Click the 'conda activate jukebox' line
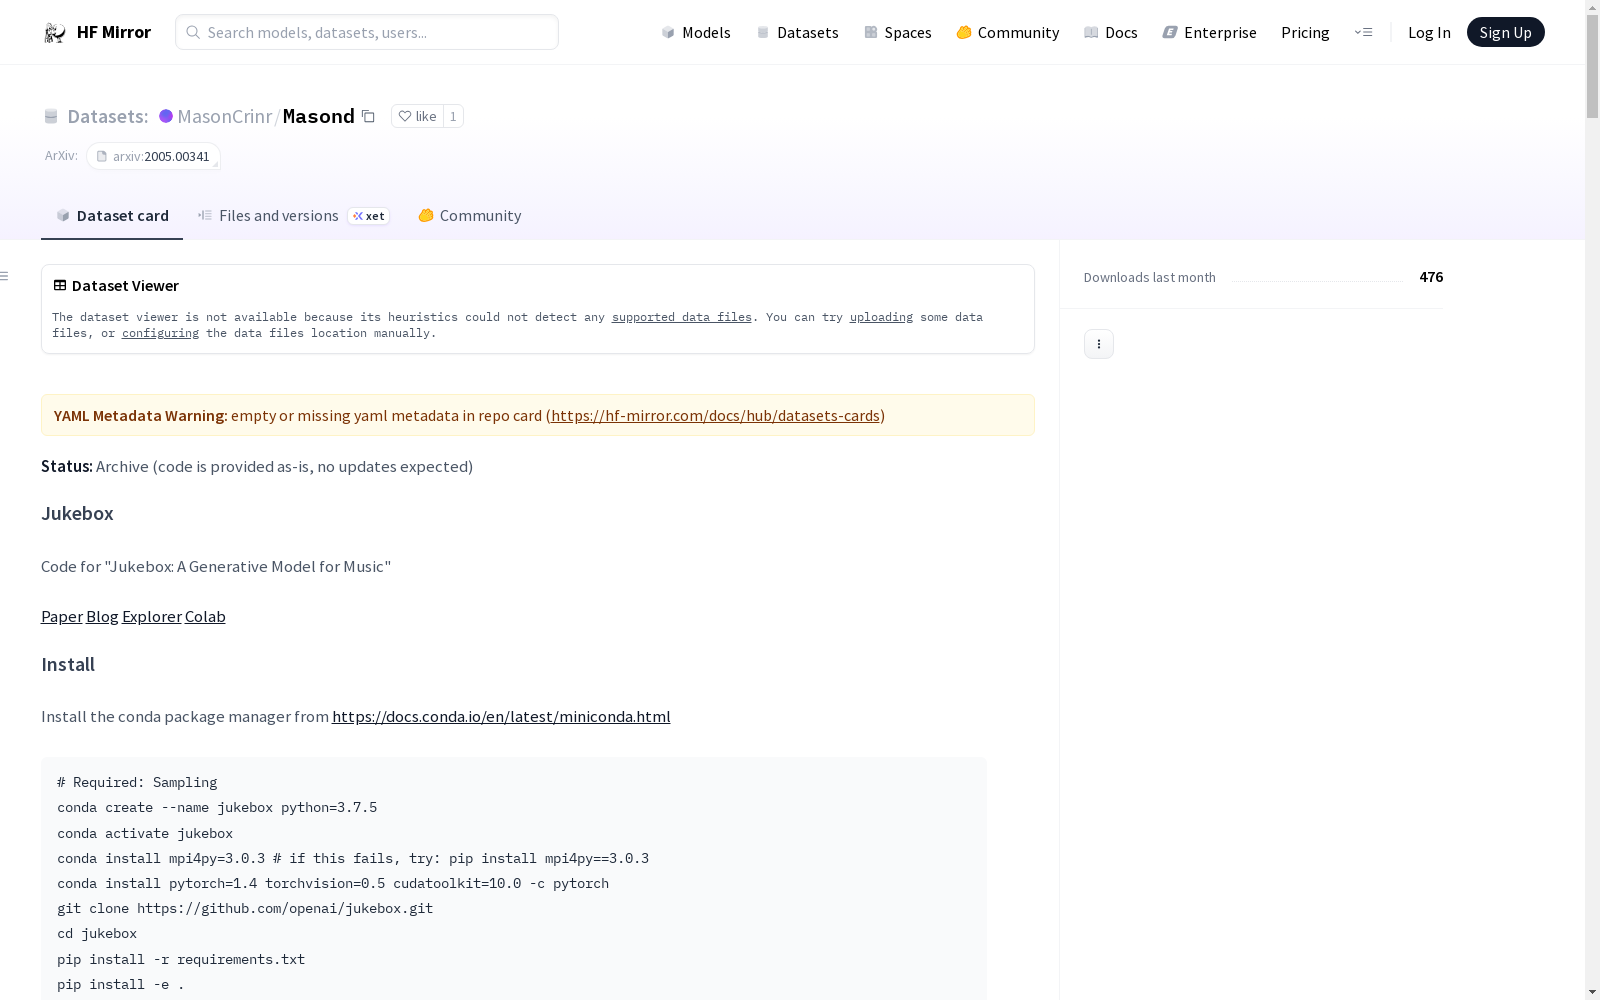Screen dimensions: 1600x1000 [x=145, y=833]
